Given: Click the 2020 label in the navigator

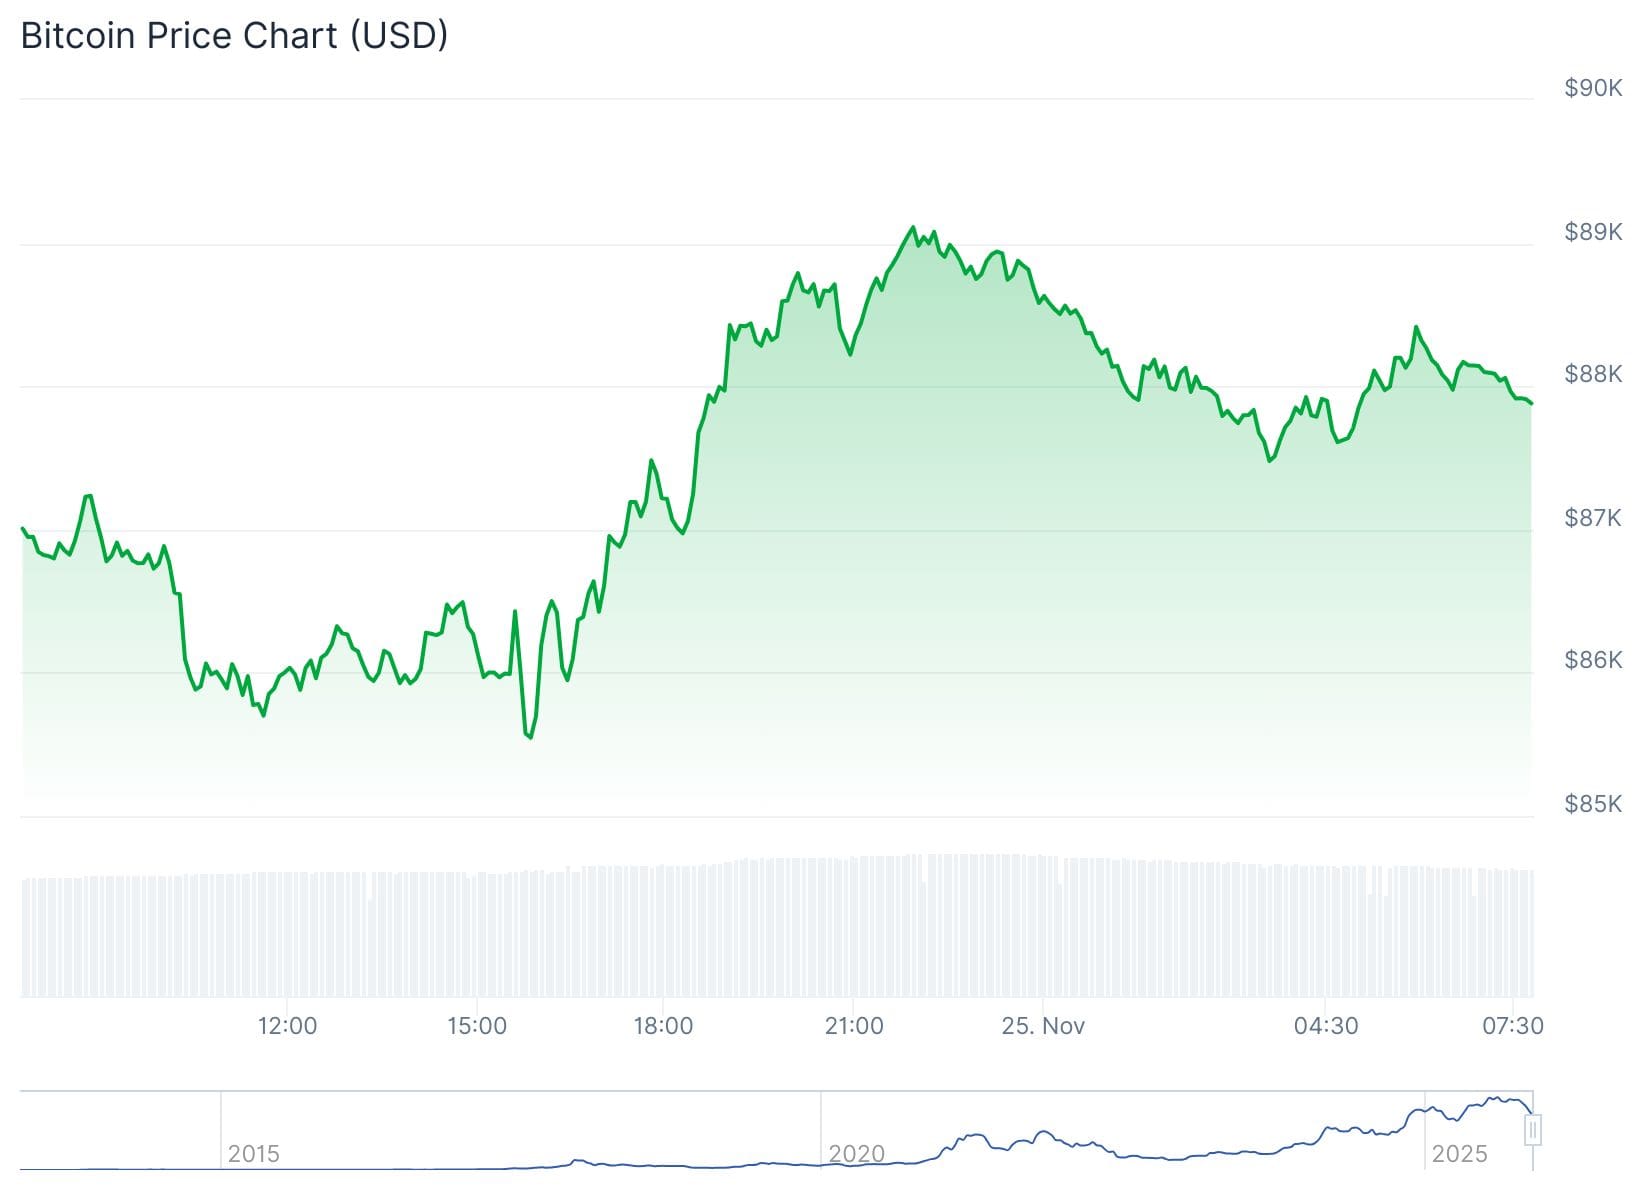Looking at the screenshot, I should pos(856,1154).
